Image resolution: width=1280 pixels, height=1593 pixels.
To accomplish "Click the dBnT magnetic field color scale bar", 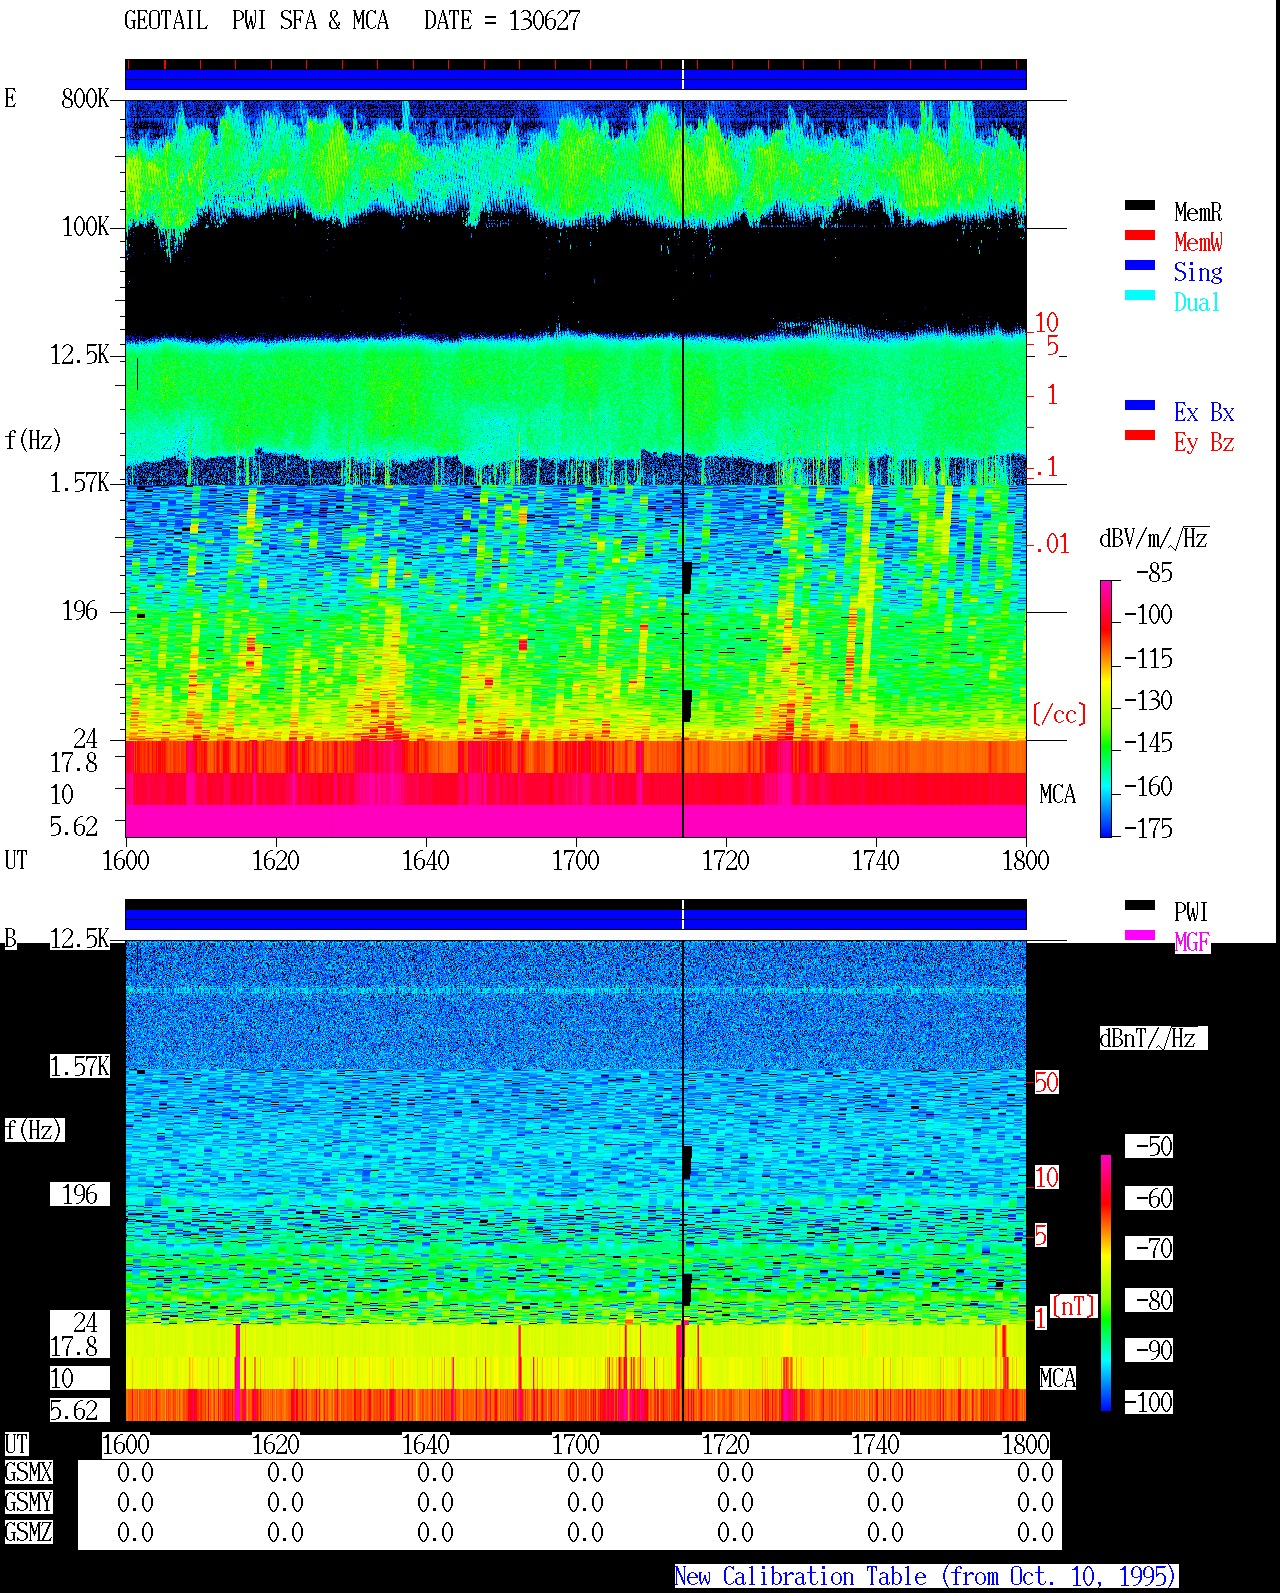I will pyautogui.click(x=1106, y=1283).
